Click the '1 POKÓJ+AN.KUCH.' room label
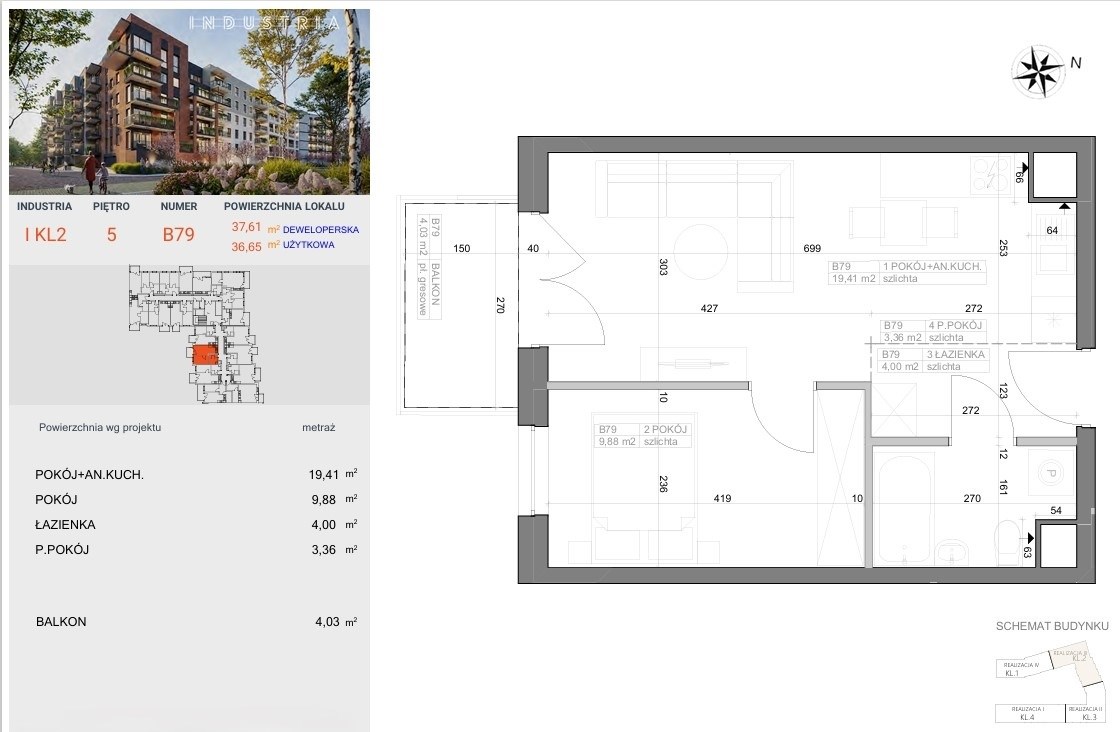This screenshot has width=1120, height=732. point(933,267)
